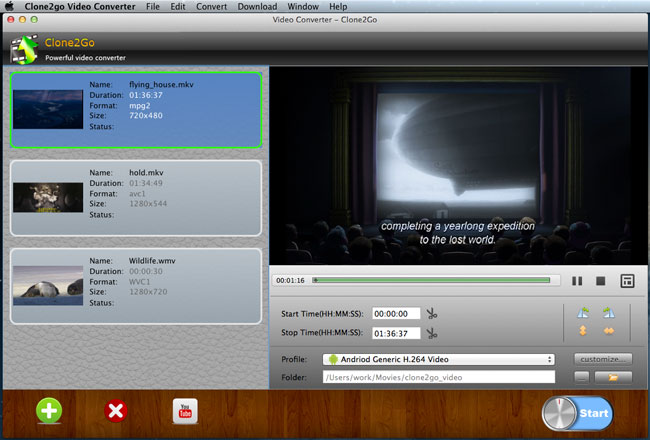Click the Wildlife.wmv file name text
650x440 pixels.
[x=152, y=261]
